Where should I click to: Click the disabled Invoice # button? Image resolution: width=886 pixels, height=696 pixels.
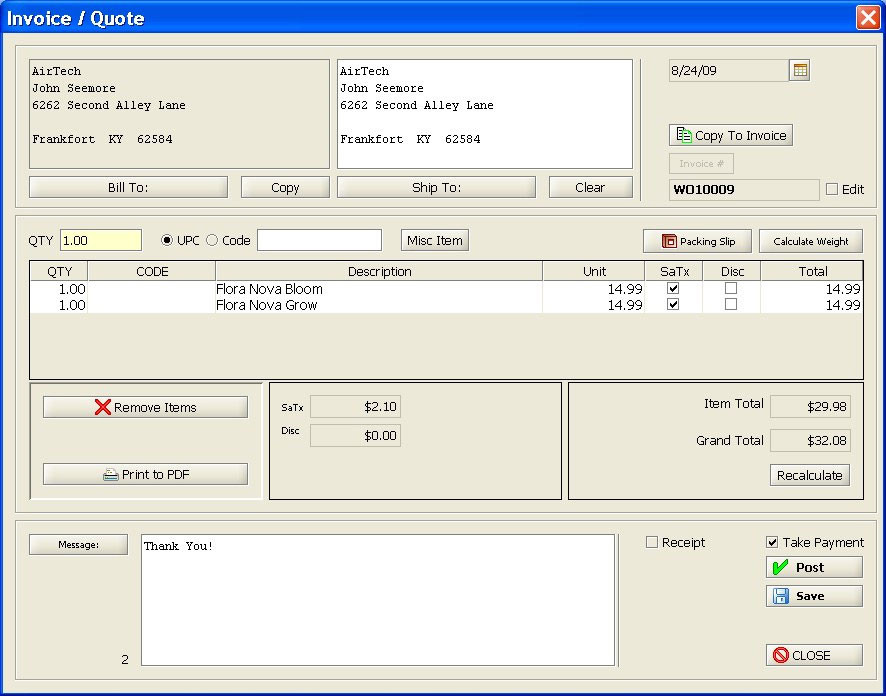click(x=701, y=164)
